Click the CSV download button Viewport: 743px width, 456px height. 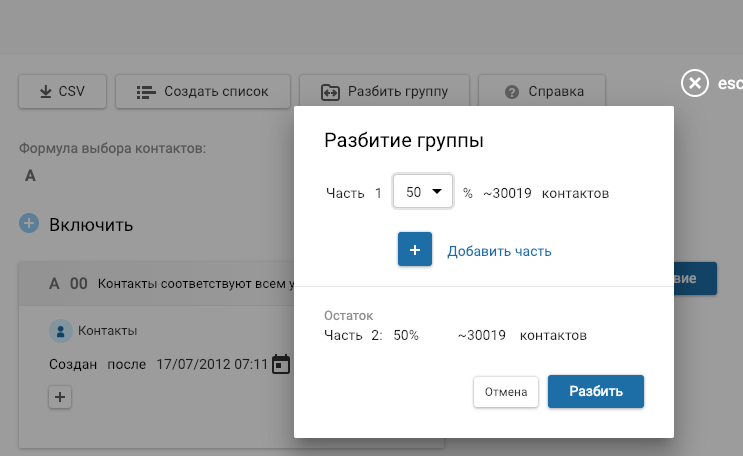click(62, 92)
